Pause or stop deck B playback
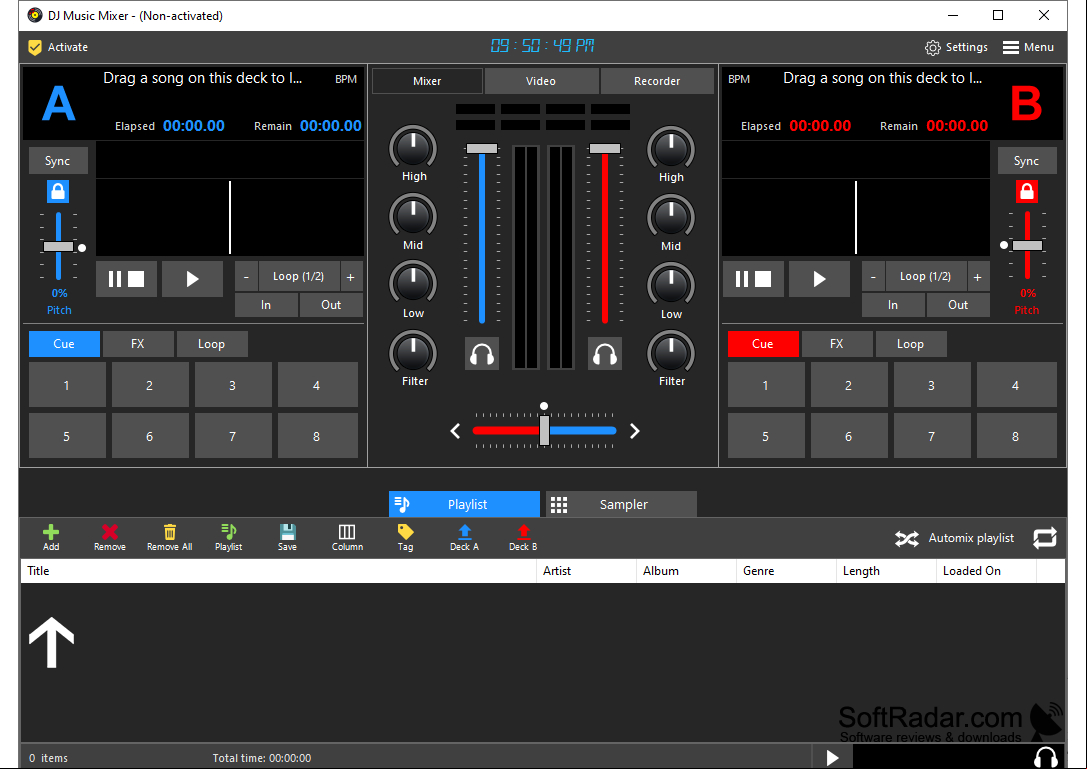 753,279
